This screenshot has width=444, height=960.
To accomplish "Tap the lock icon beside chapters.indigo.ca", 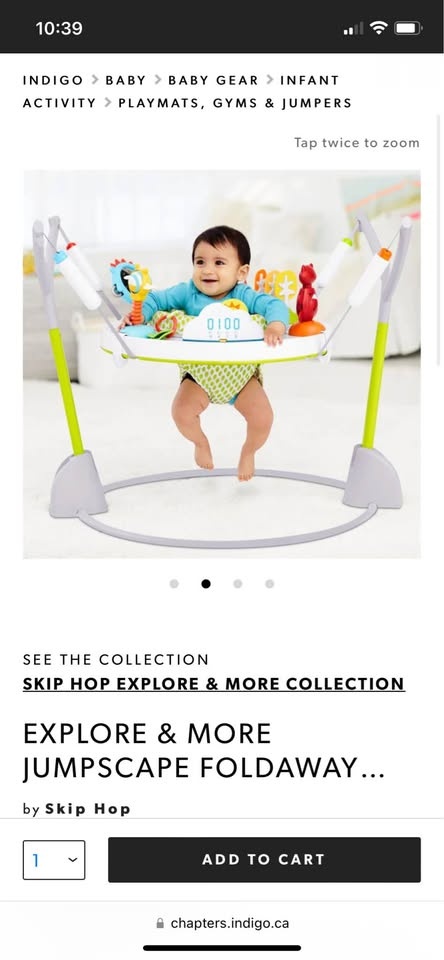I will pos(160,923).
